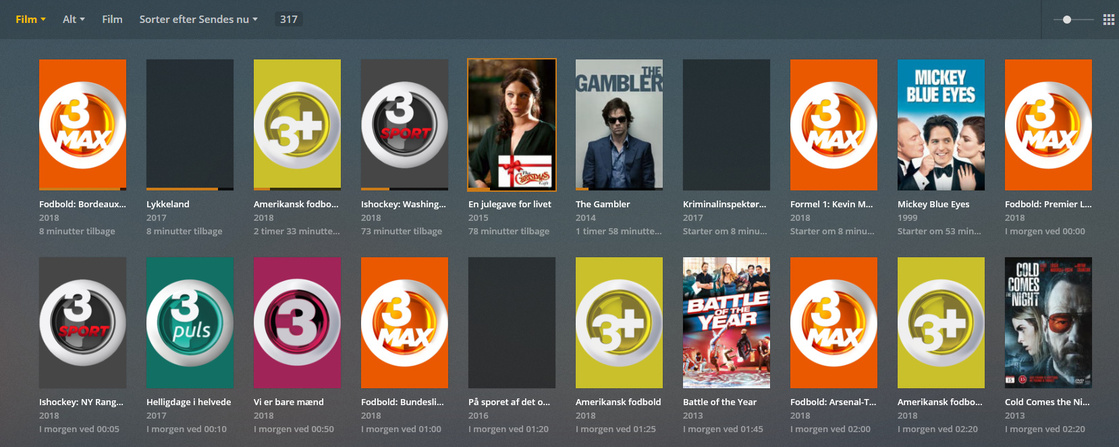The image size is (1119, 447).
Task: Open Mickey Blue Eyes poster
Action: [x=941, y=125]
